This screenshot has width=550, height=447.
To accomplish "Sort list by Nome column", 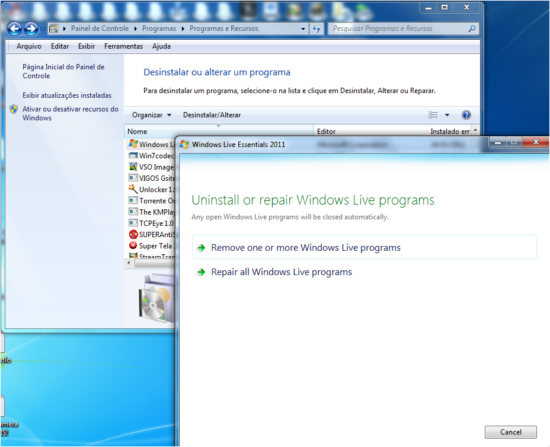I will pos(219,132).
